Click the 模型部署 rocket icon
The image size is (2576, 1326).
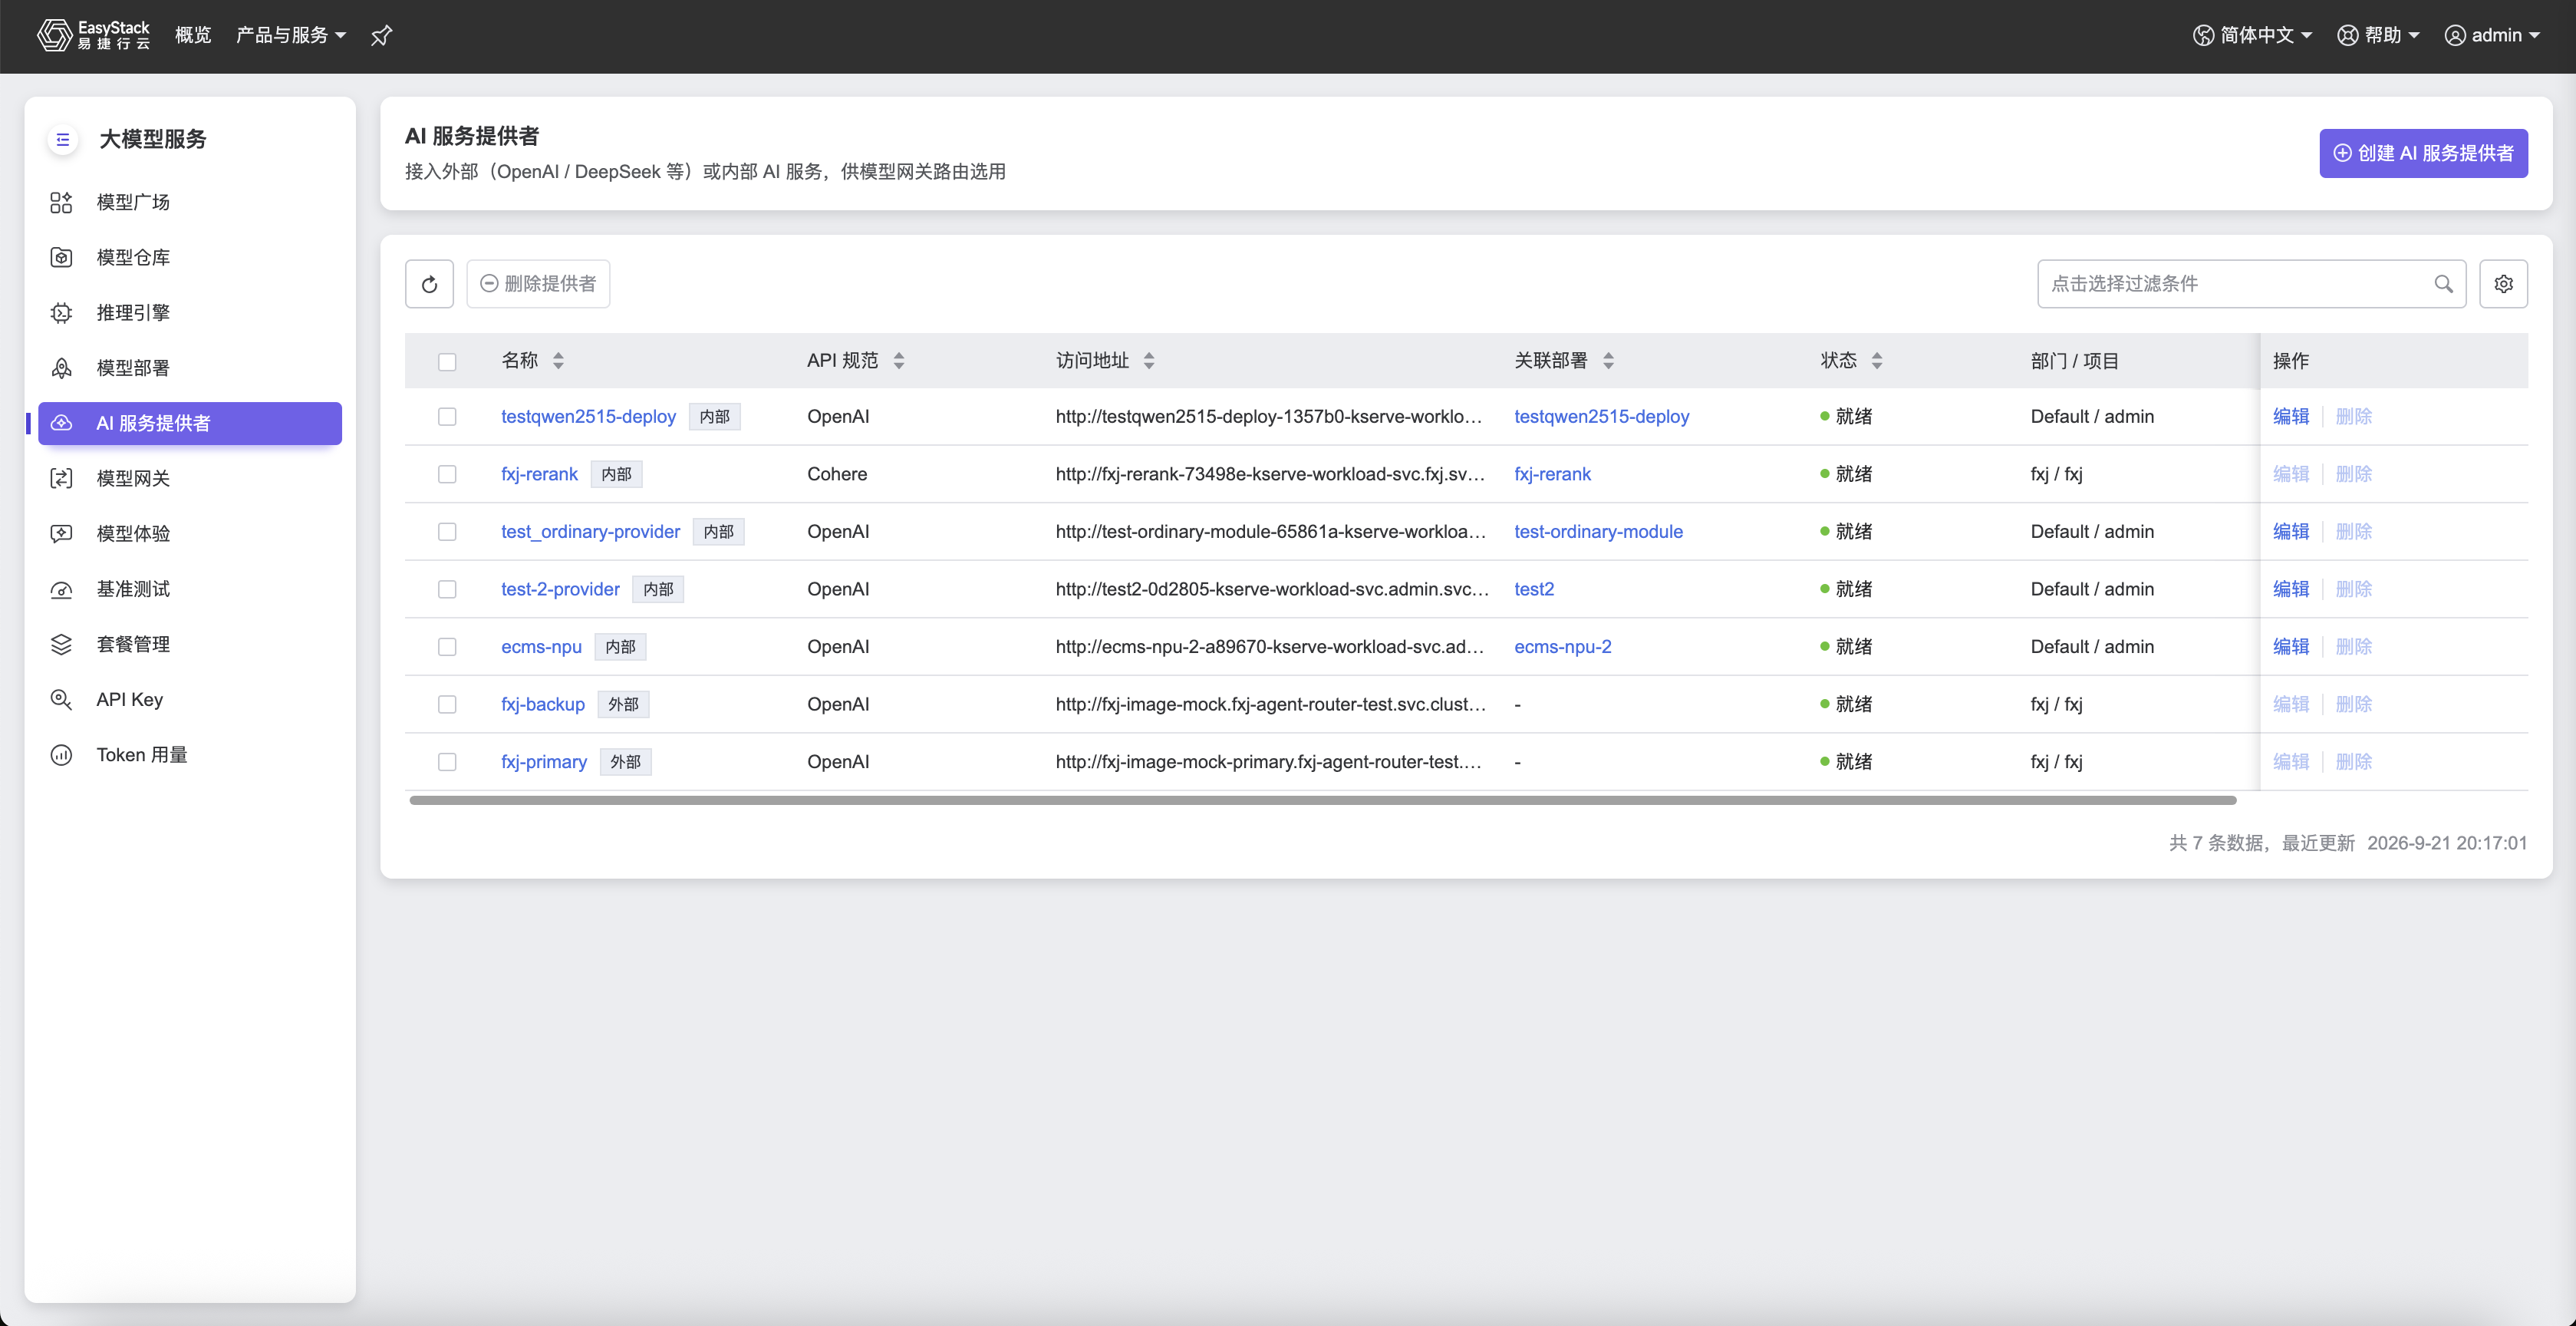(61, 368)
